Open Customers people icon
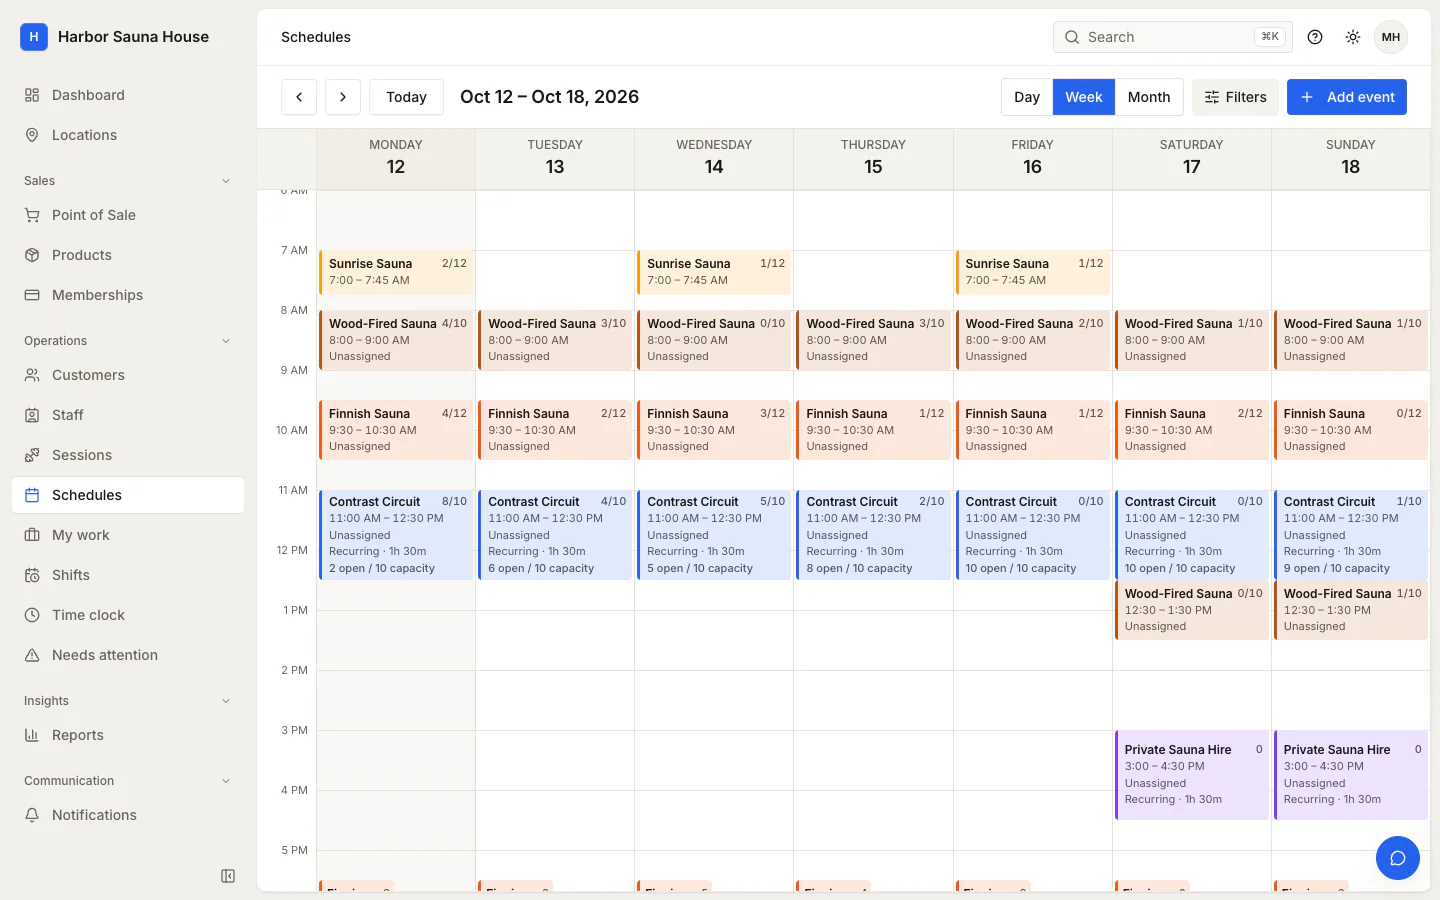This screenshot has width=1440, height=900. [x=32, y=375]
